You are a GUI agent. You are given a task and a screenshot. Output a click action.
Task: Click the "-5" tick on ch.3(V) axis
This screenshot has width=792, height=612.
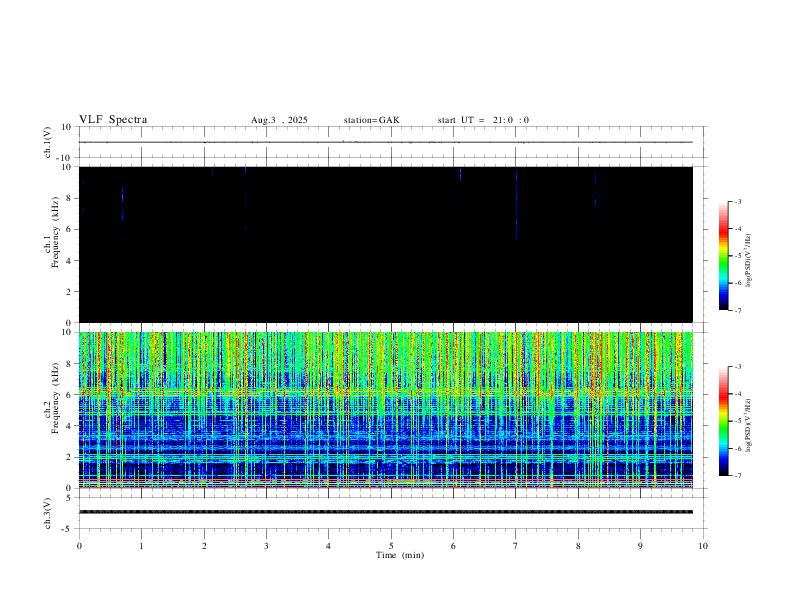[68, 529]
